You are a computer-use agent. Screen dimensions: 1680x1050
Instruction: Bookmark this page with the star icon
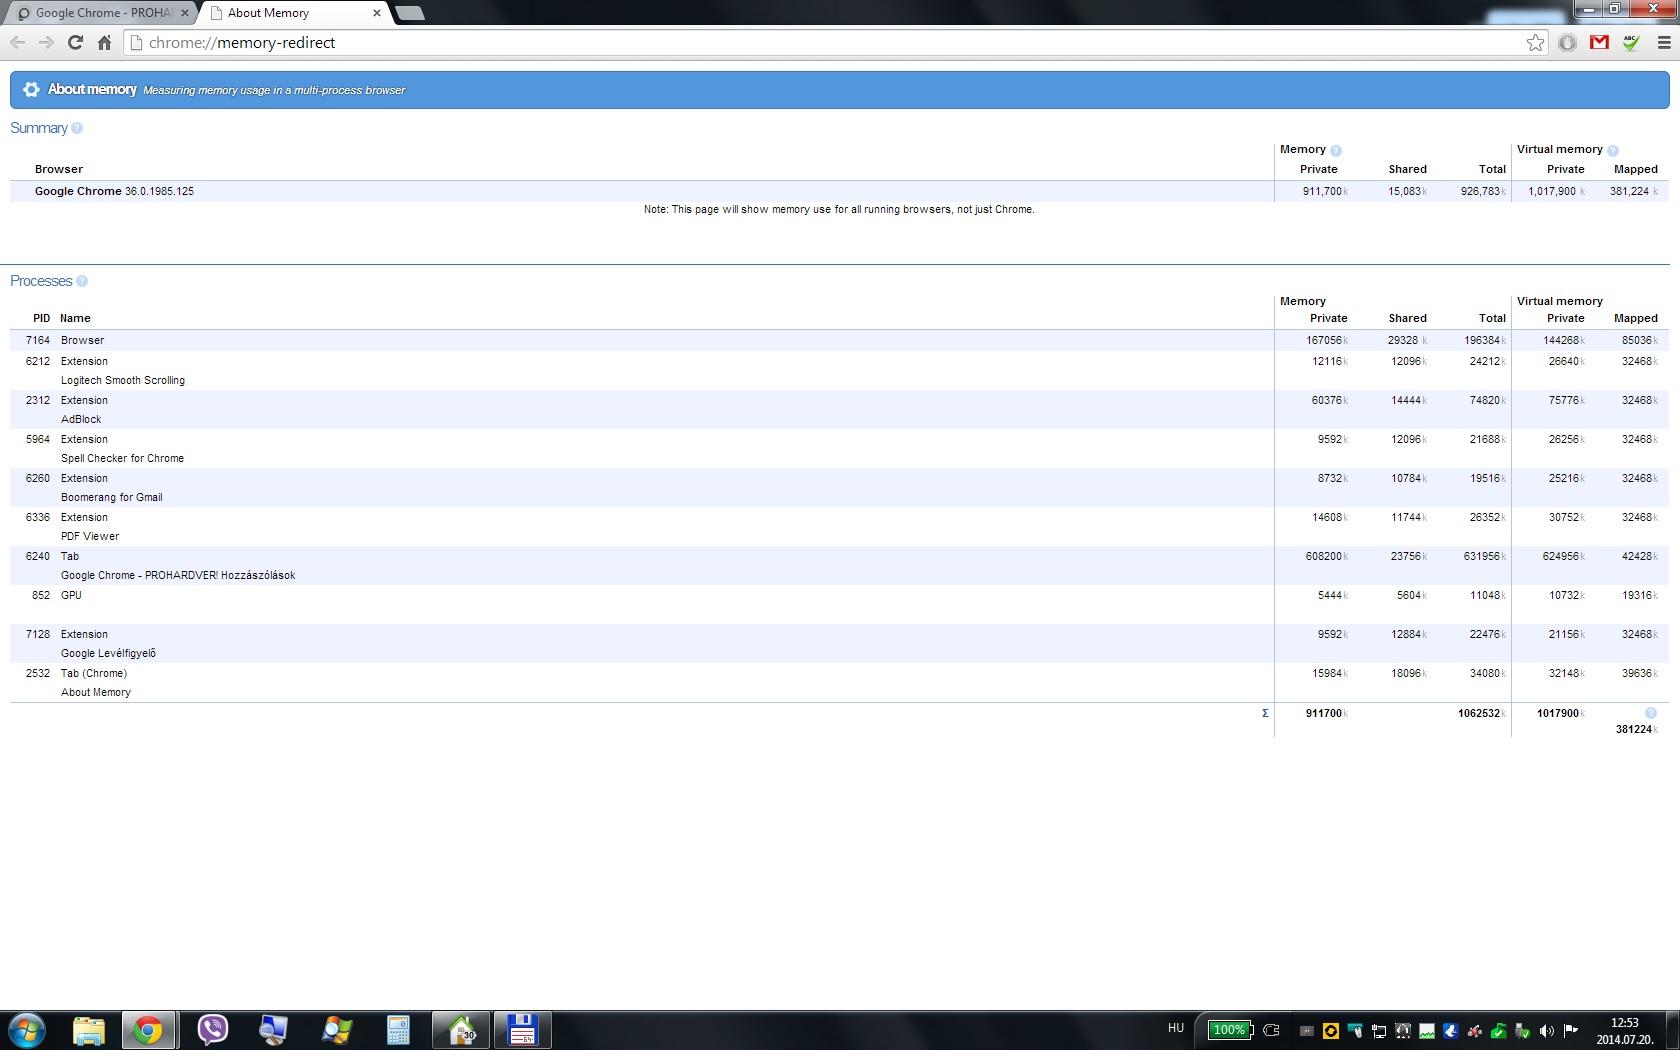[x=1535, y=42]
